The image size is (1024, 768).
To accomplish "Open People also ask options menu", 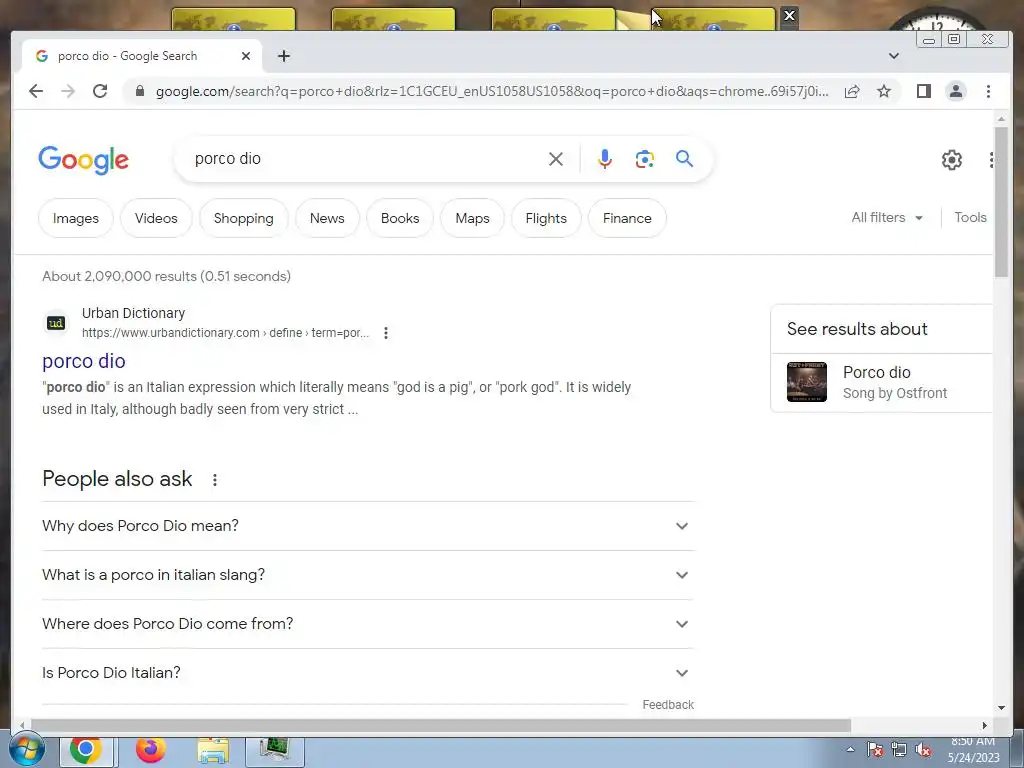I will coord(215,480).
